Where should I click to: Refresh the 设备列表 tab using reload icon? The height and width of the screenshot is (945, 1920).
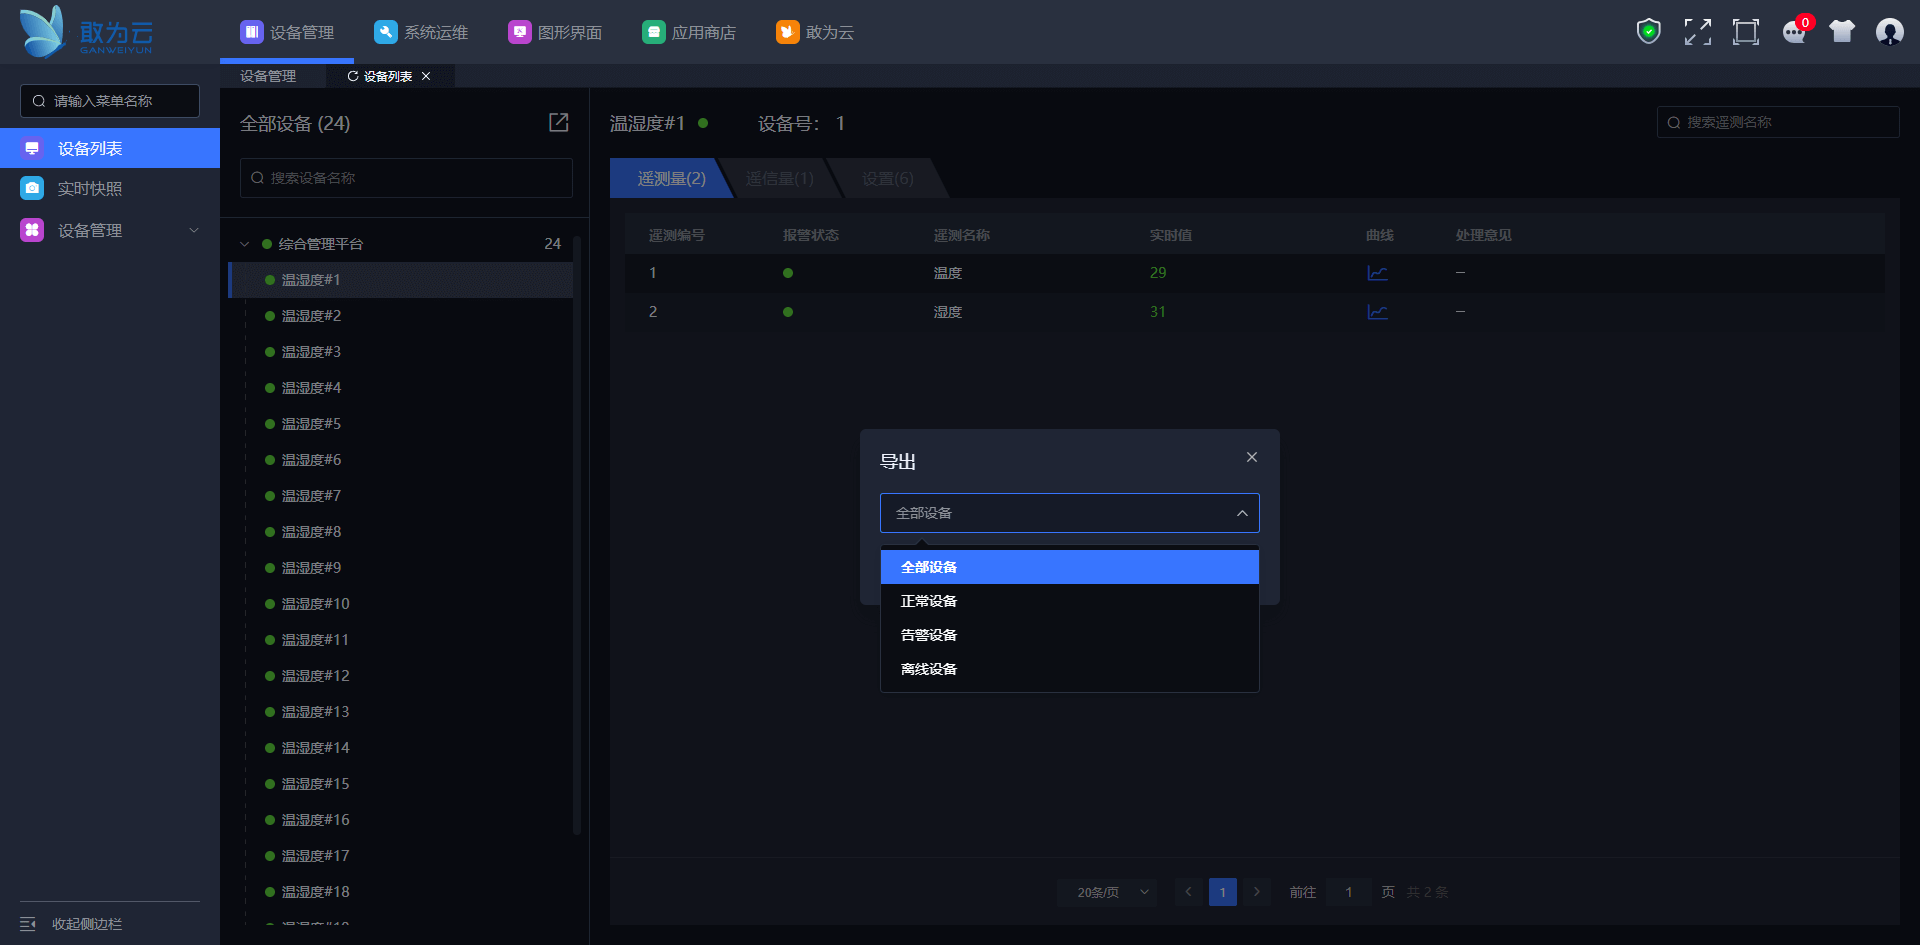(353, 76)
